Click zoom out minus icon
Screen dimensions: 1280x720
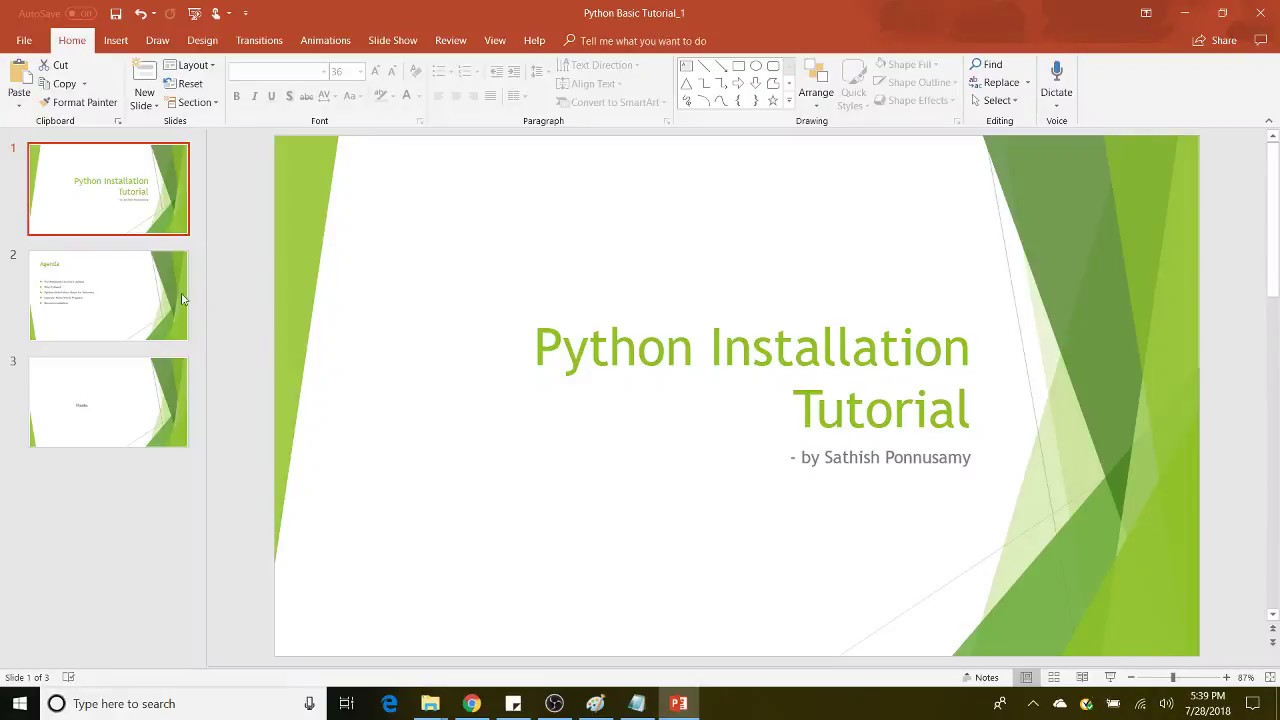pos(1131,678)
